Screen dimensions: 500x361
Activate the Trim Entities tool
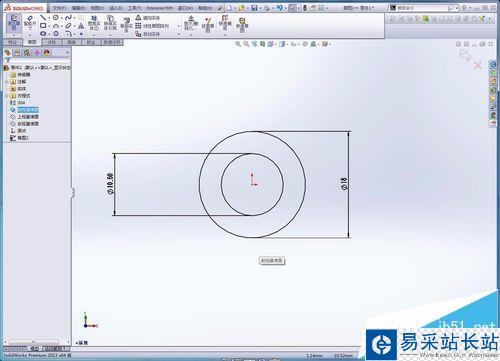[x=94, y=23]
